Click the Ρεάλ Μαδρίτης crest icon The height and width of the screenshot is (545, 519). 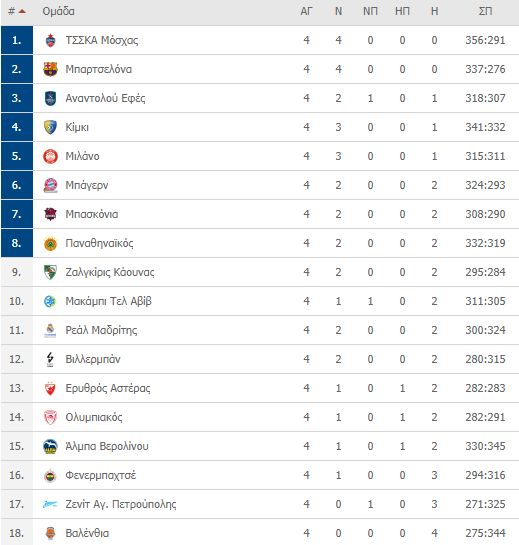[x=50, y=330]
